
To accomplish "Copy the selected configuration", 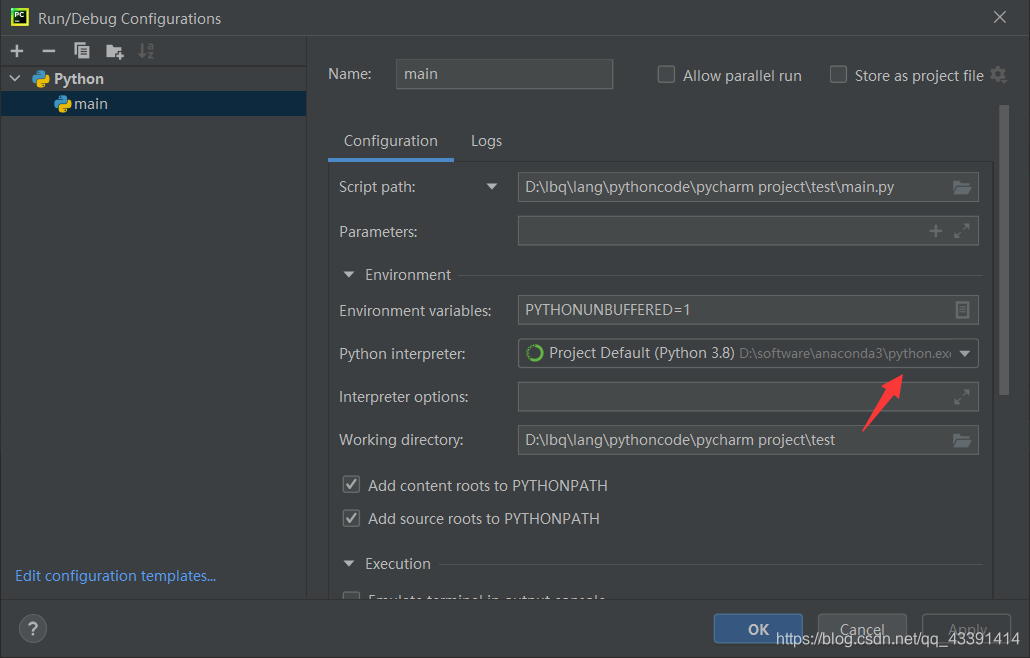I will (81, 51).
